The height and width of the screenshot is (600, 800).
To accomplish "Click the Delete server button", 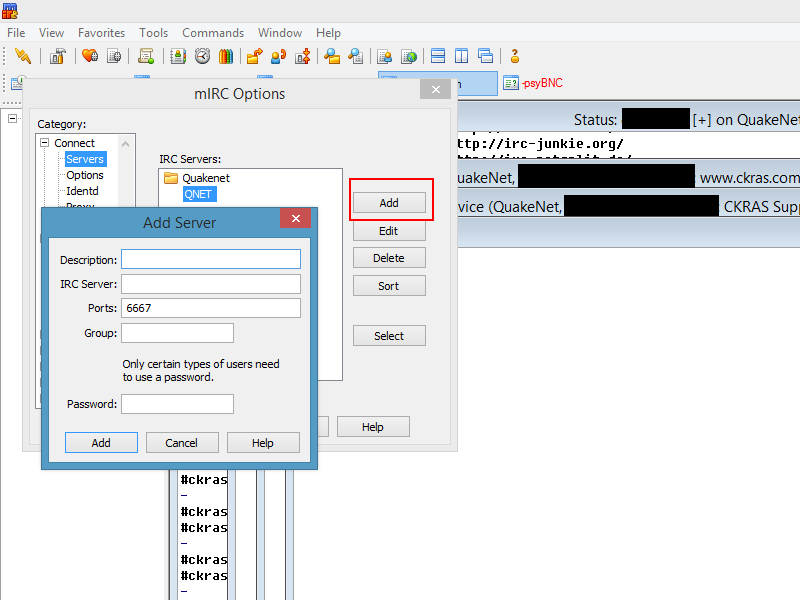I will [389, 258].
